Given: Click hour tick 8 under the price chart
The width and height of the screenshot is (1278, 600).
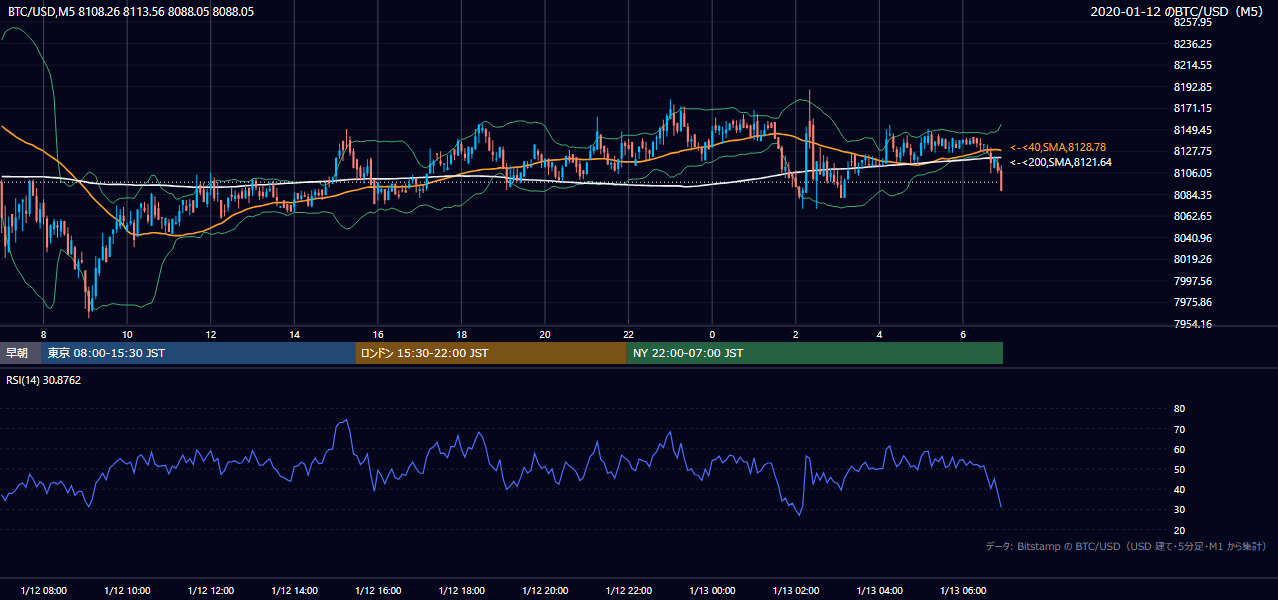Looking at the screenshot, I should [44, 334].
